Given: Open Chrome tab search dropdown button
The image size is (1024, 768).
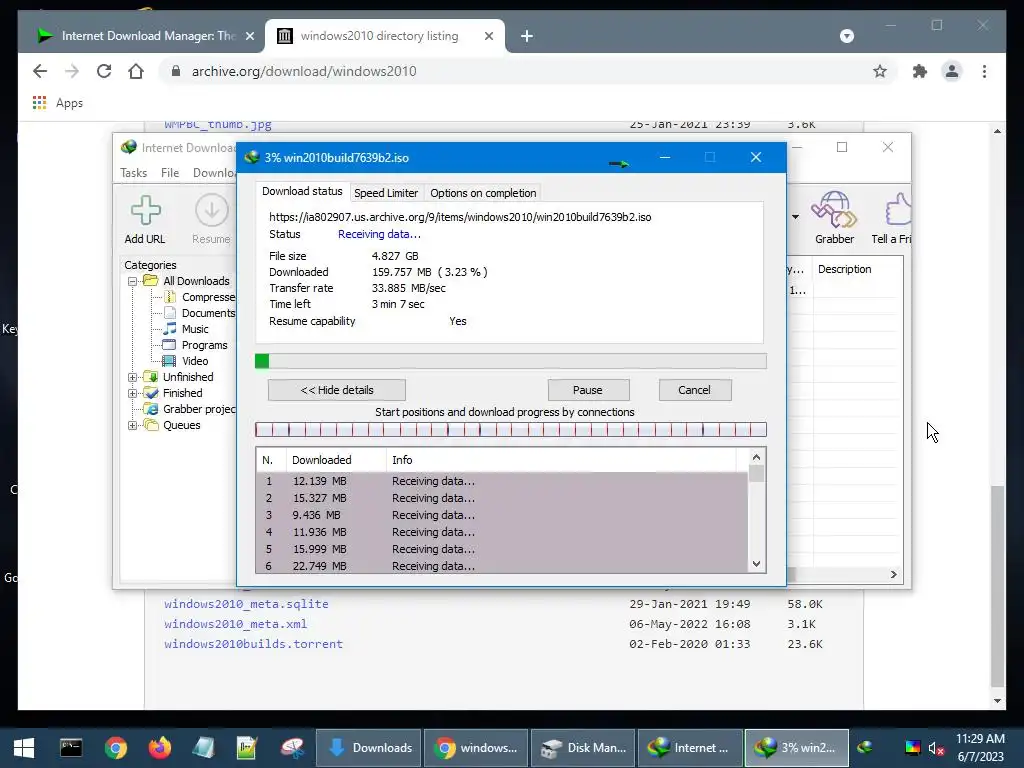Looking at the screenshot, I should [x=846, y=36].
